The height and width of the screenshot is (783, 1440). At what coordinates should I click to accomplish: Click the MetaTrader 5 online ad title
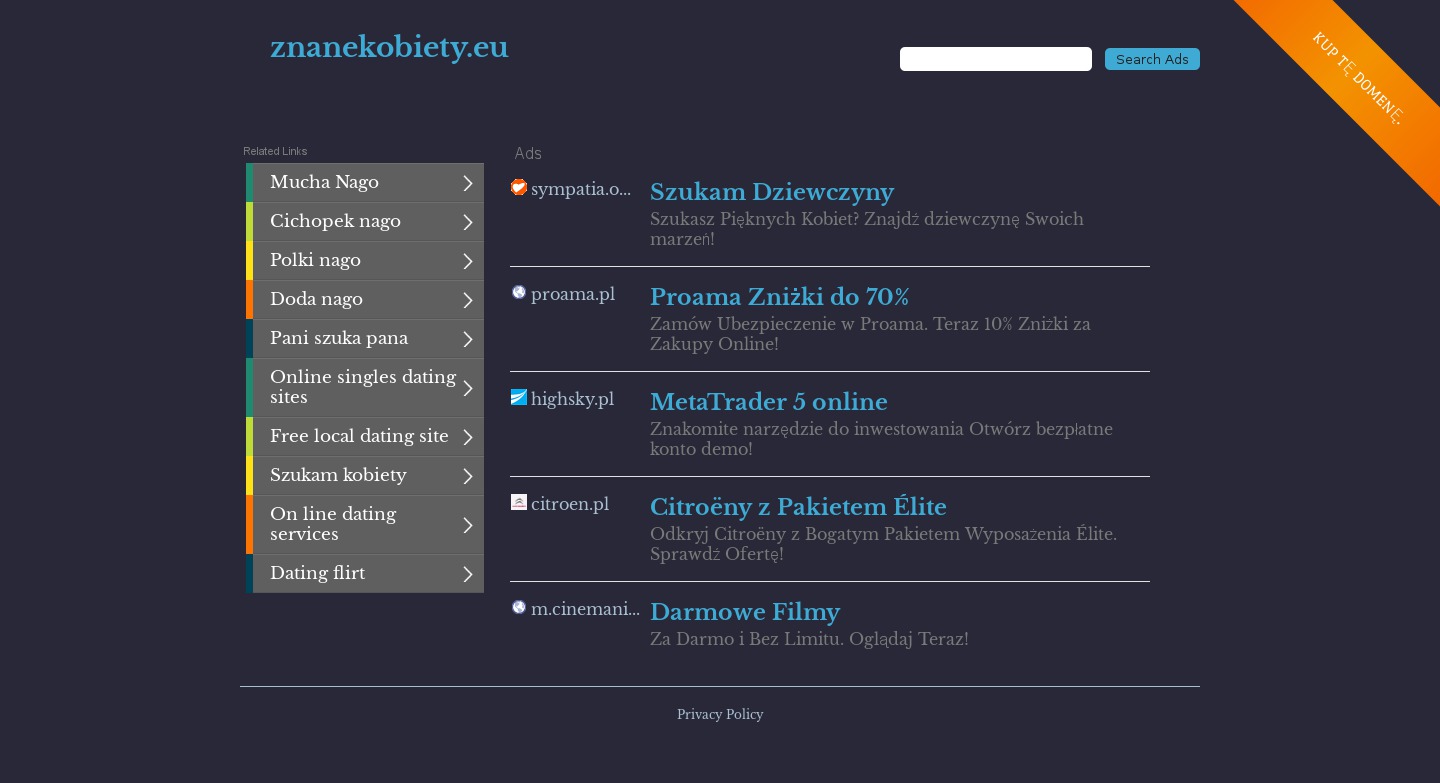(x=768, y=402)
